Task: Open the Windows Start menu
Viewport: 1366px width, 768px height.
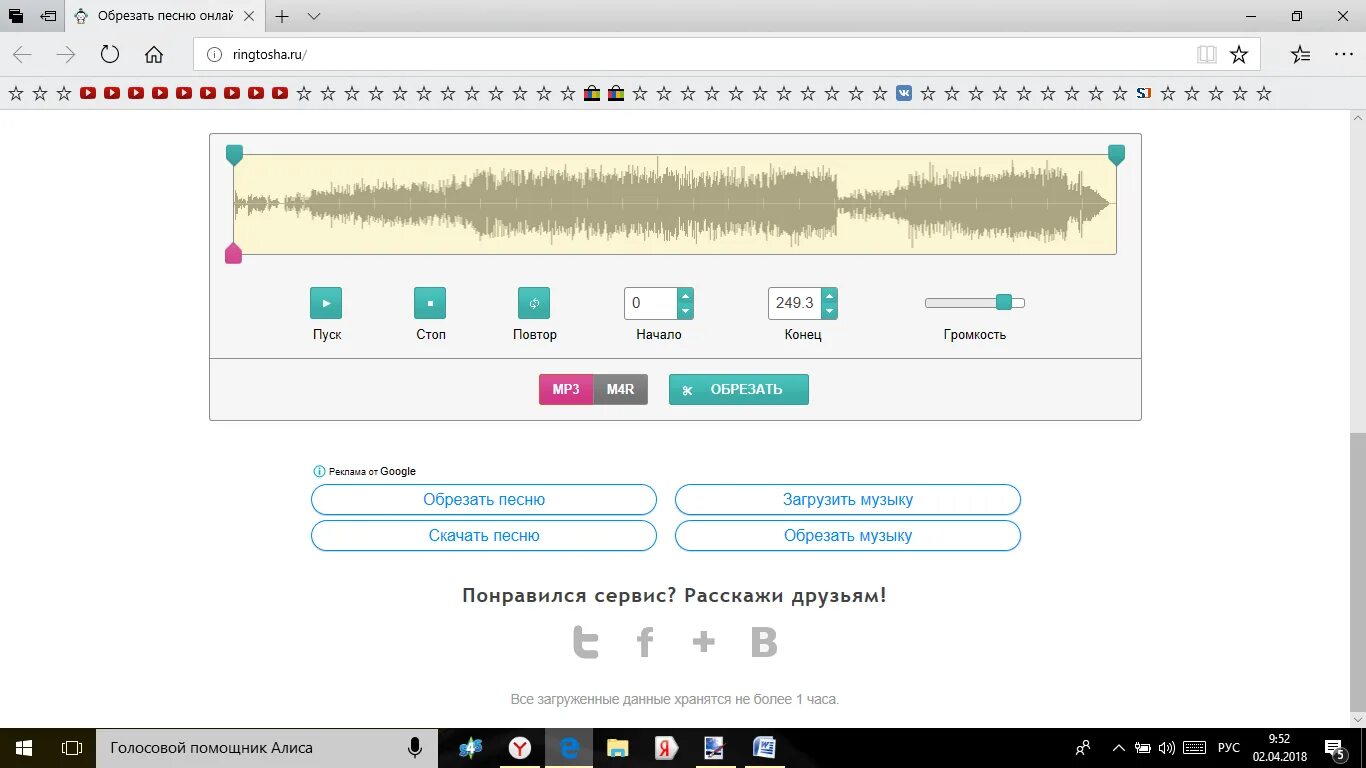Action: tap(24, 748)
